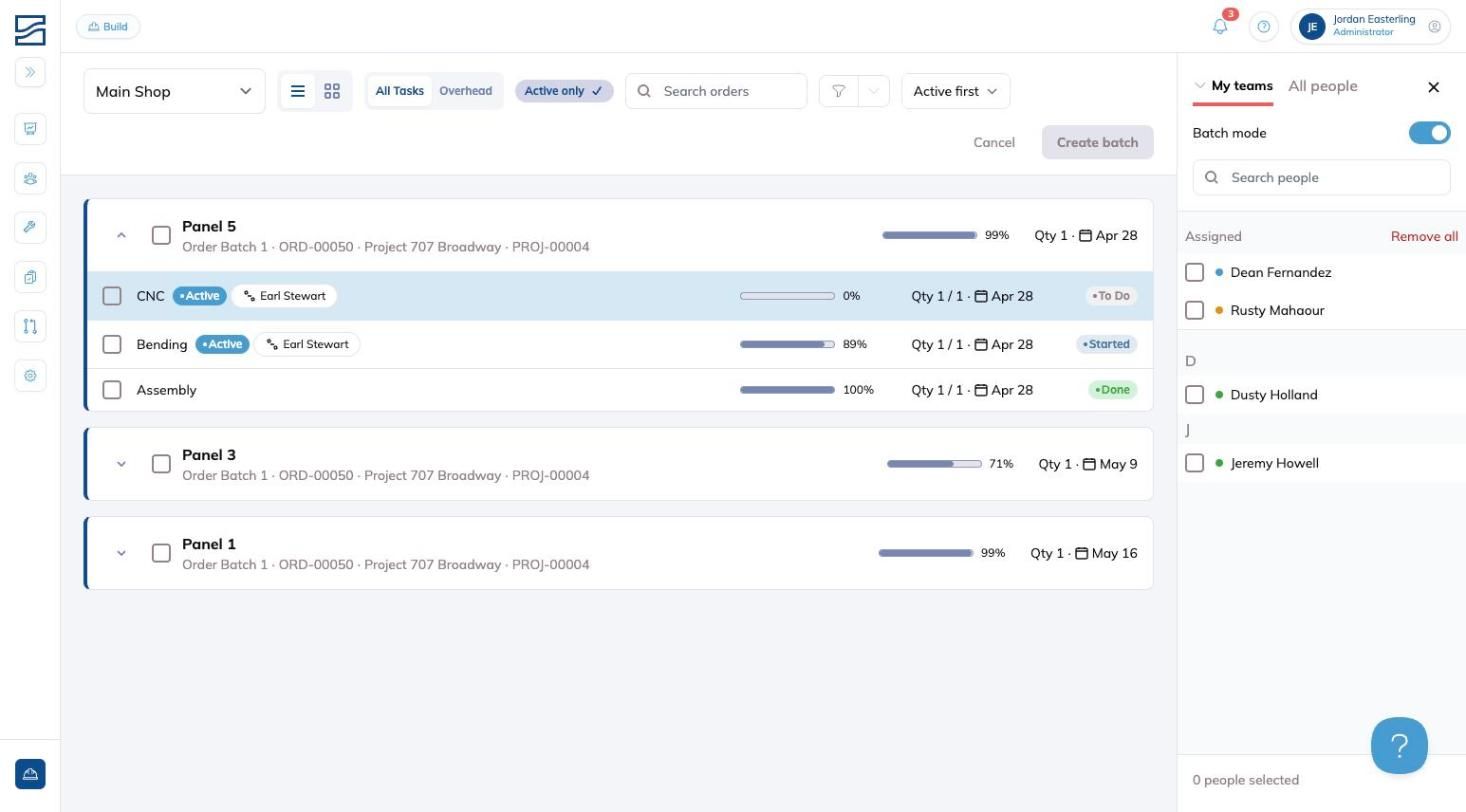Tick the Panel 3 order checkbox

(x=161, y=464)
